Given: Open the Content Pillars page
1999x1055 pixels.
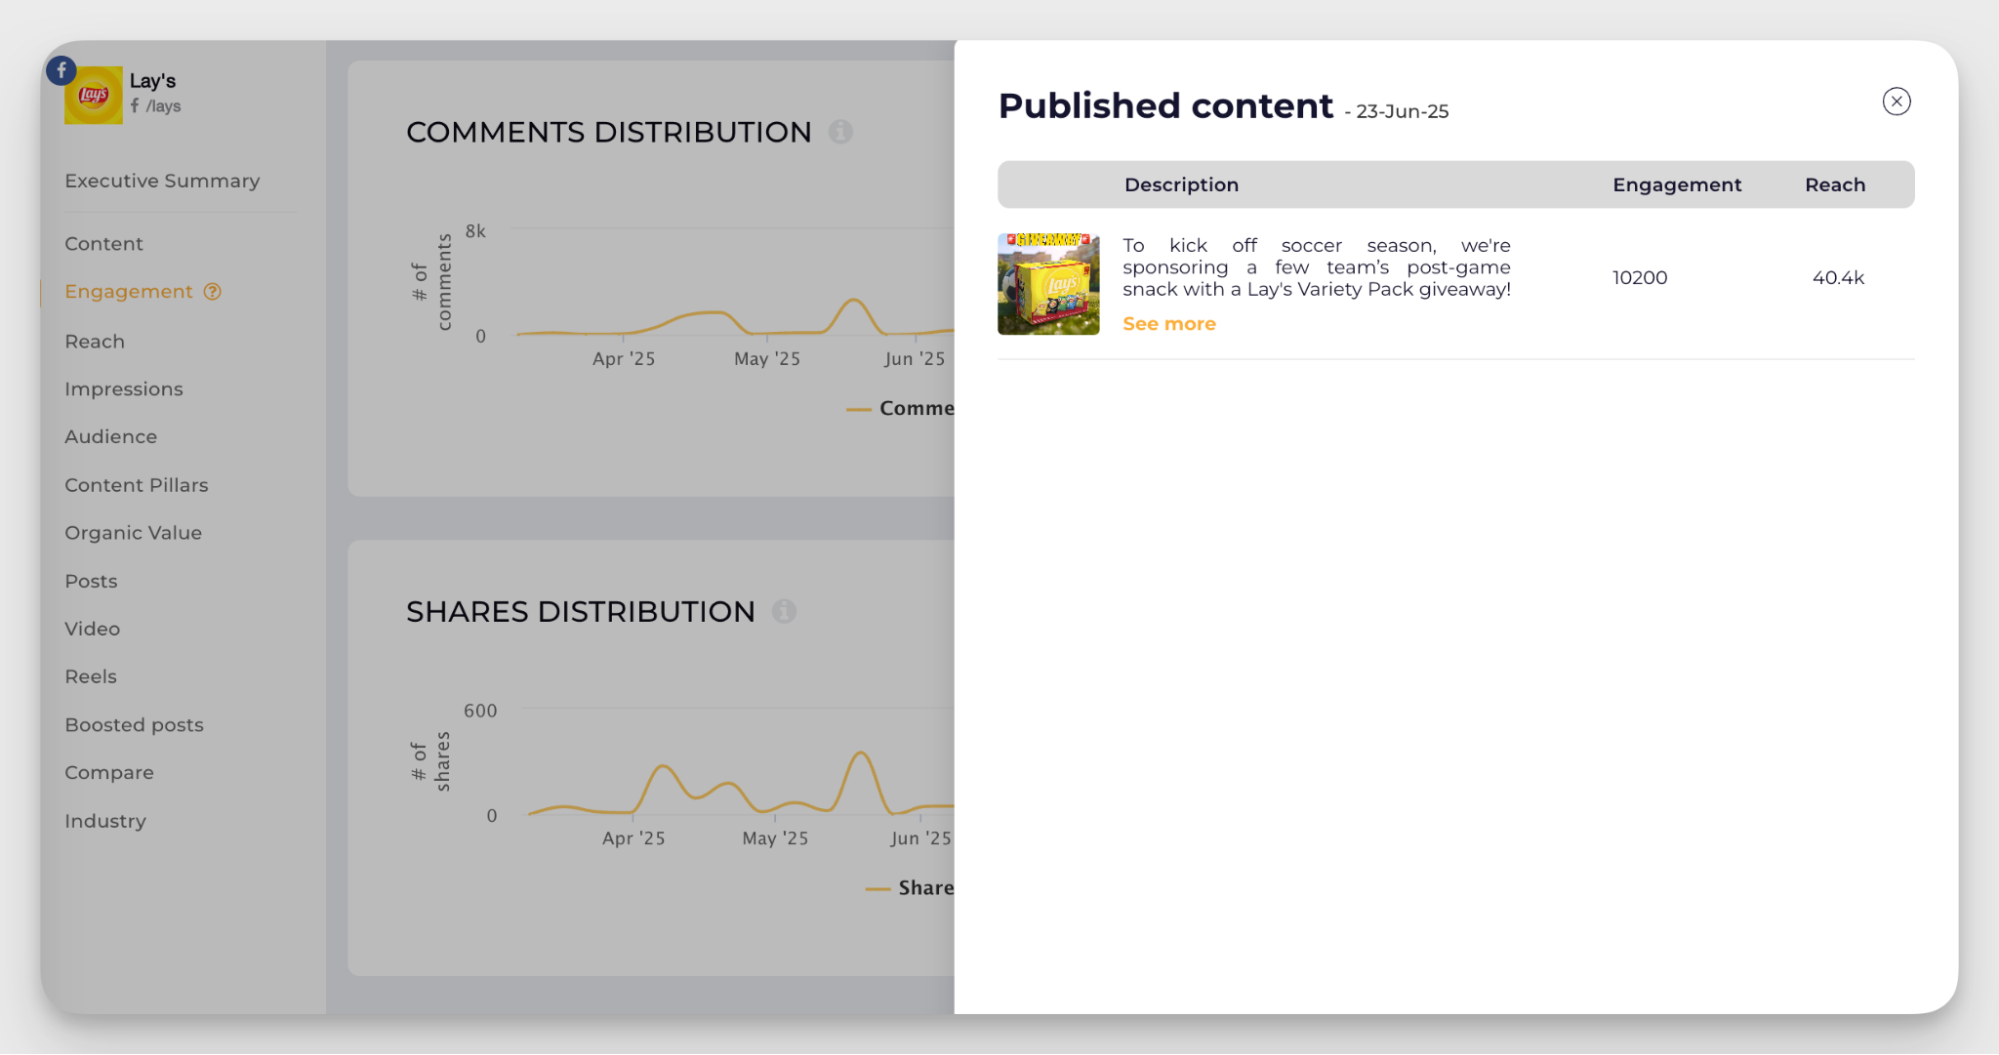Looking at the screenshot, I should tap(137, 485).
